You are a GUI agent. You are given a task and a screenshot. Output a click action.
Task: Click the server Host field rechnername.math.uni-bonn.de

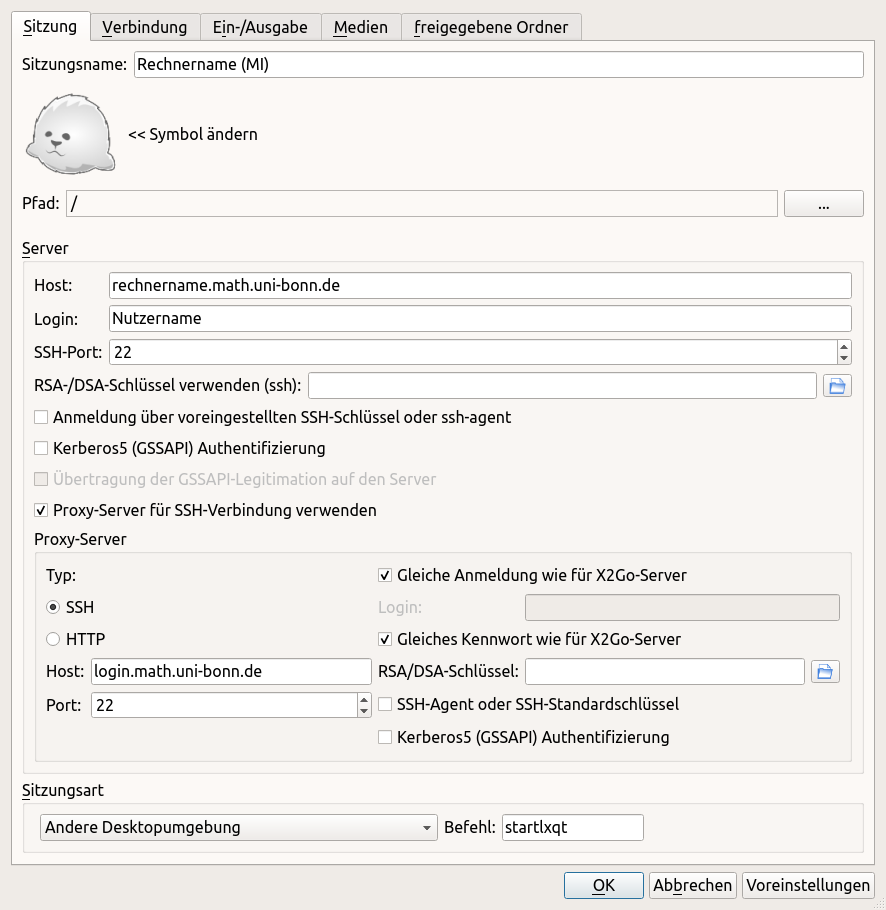click(480, 286)
